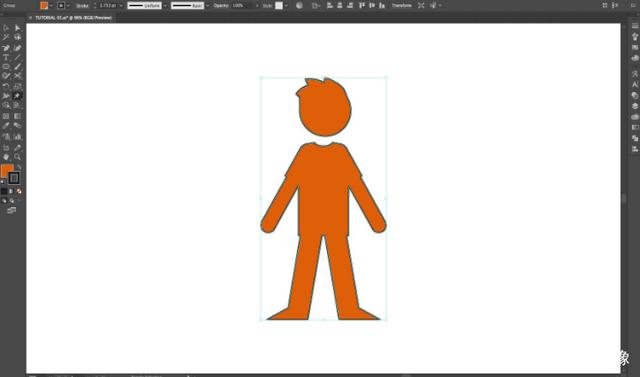Bring the stroke box to front
Image resolution: width=640 pixels, height=377 pixels.
point(14,178)
